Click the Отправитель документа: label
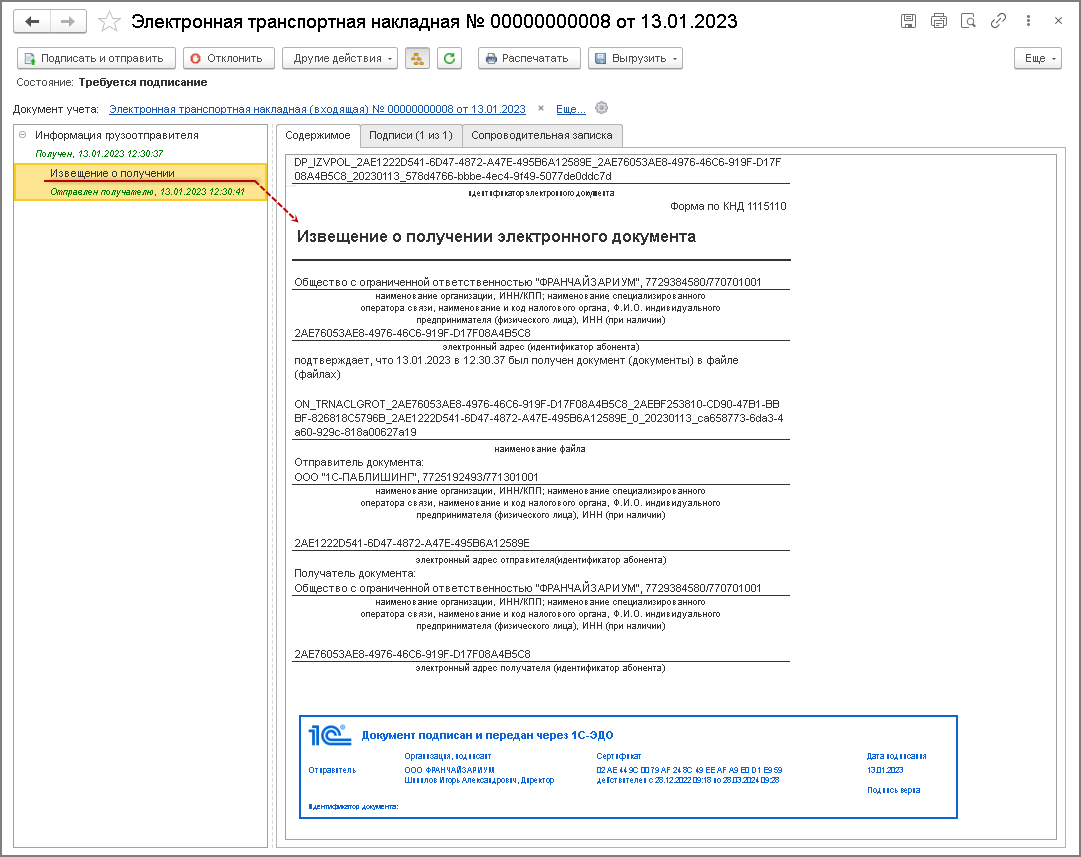 (x=359, y=463)
